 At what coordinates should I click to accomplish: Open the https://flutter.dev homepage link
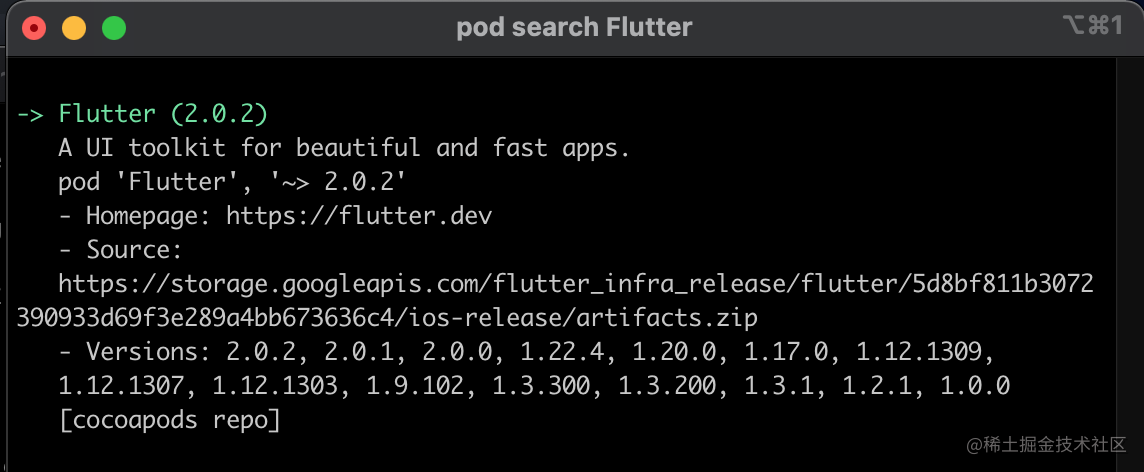click(x=359, y=216)
